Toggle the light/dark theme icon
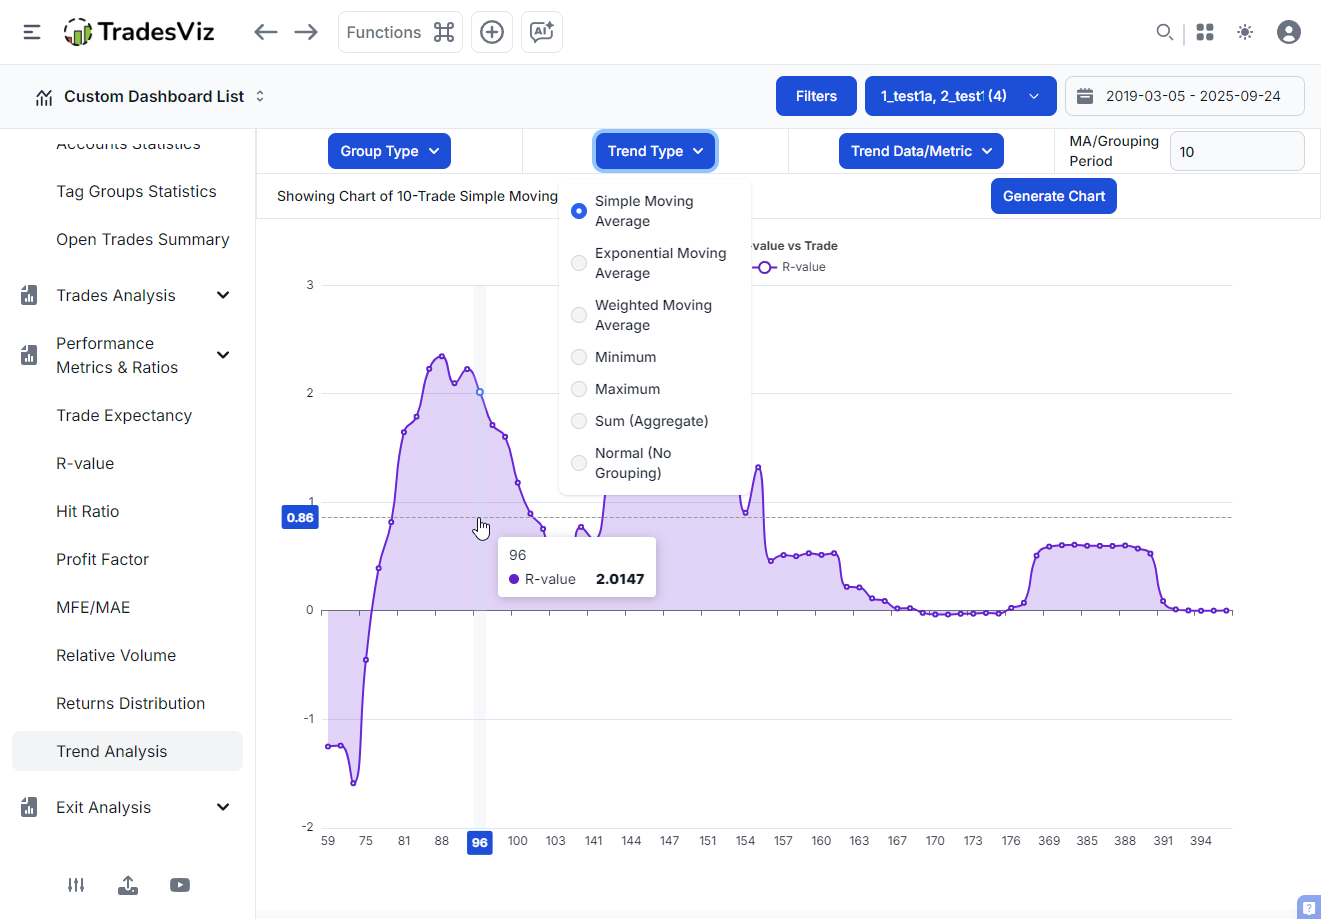The width and height of the screenshot is (1321, 919). coord(1245,32)
